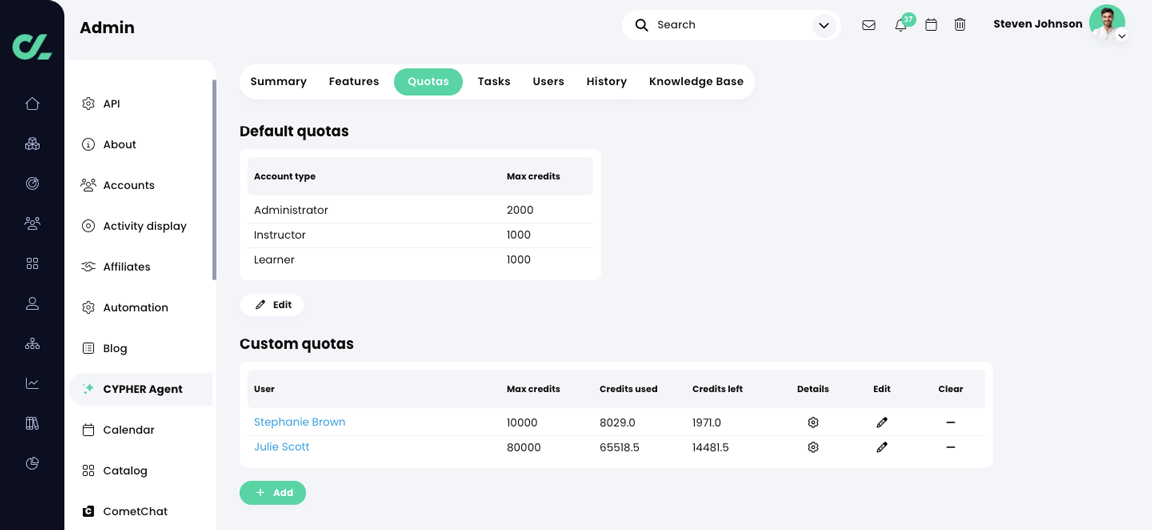The image size is (1152, 530).
Task: Open the single user icon in left rail
Action: pos(32,303)
